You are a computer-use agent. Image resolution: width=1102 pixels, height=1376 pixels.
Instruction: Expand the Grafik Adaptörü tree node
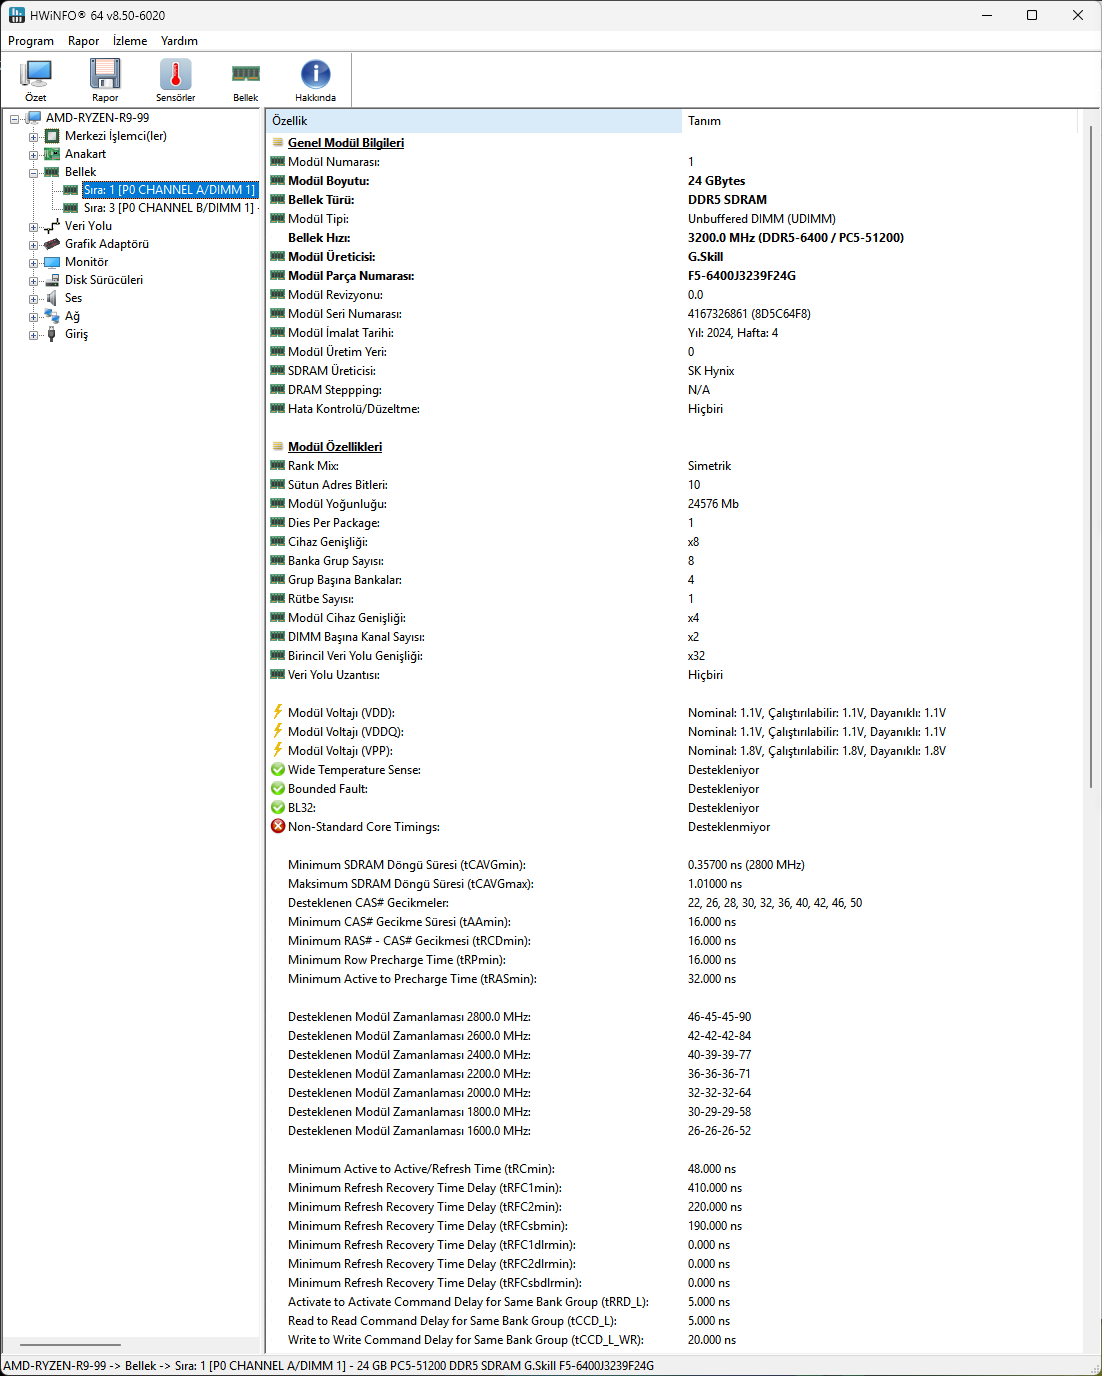(x=33, y=245)
